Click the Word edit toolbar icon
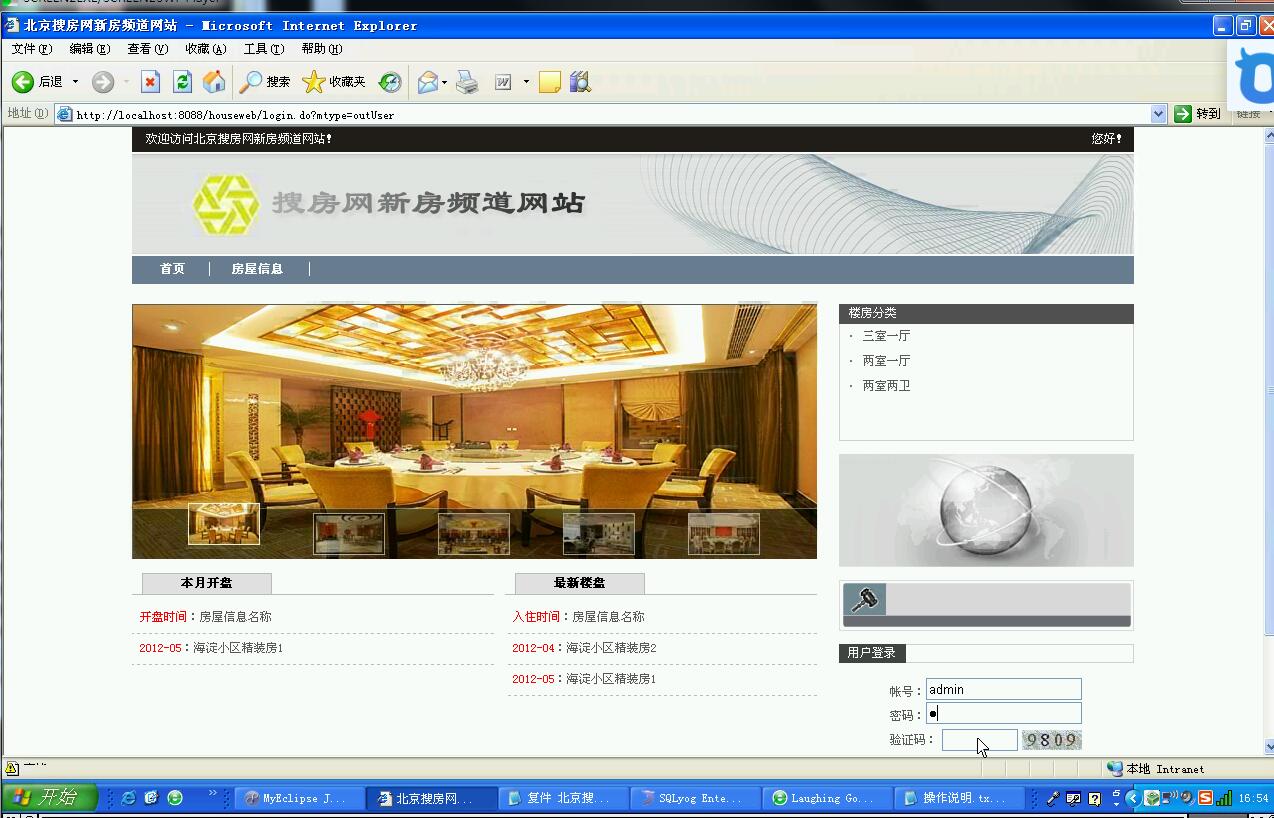Viewport: 1274px width, 818px height. click(x=503, y=82)
